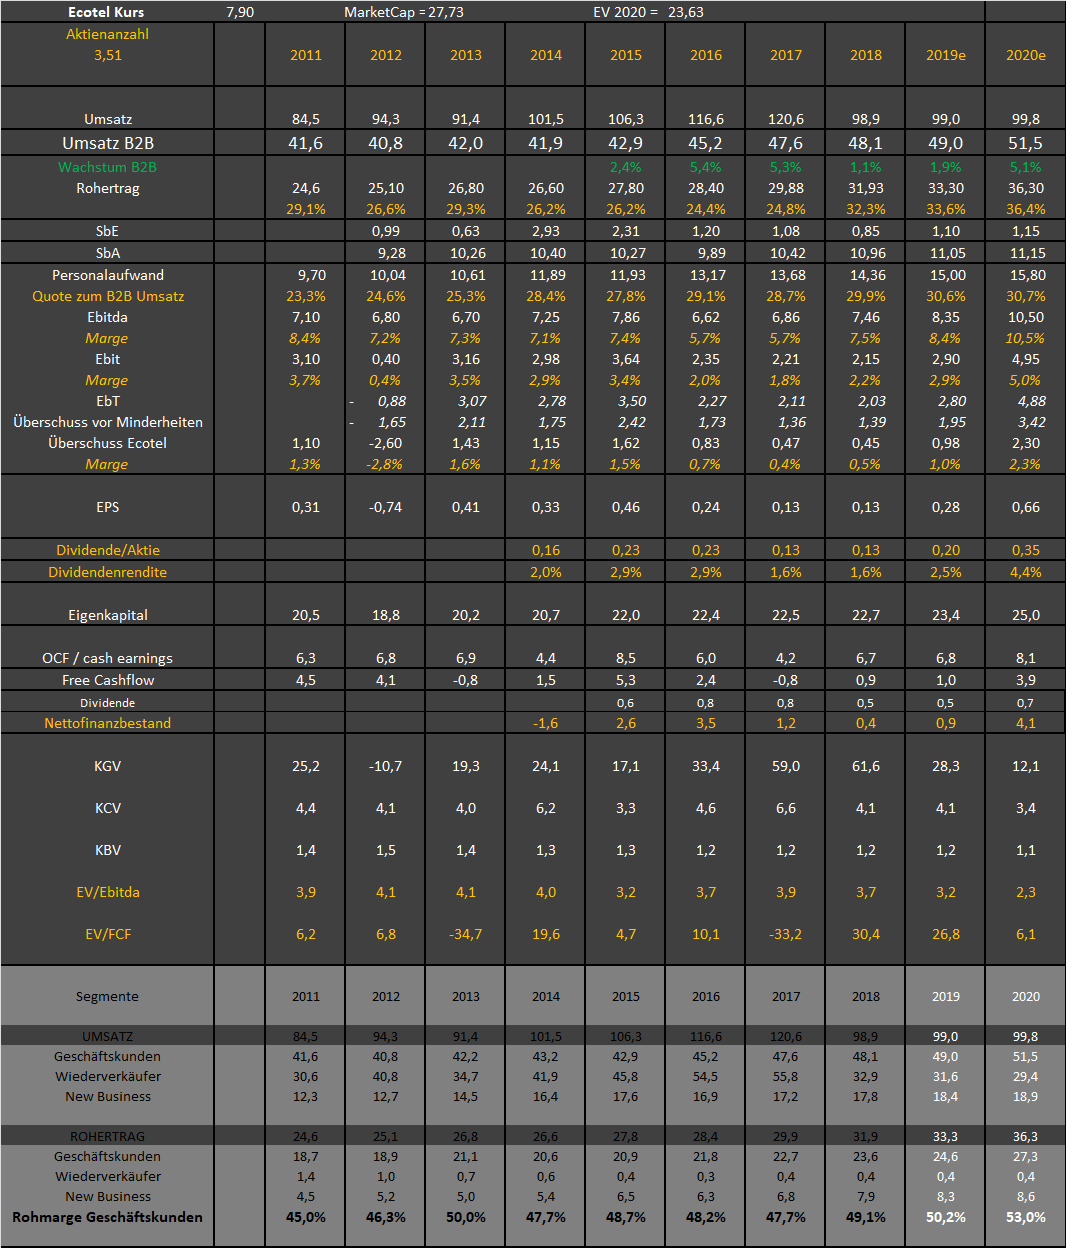Click the Wiederverkäufer Umsatz value 54,5
This screenshot has height=1248, width=1066.
[705, 1076]
